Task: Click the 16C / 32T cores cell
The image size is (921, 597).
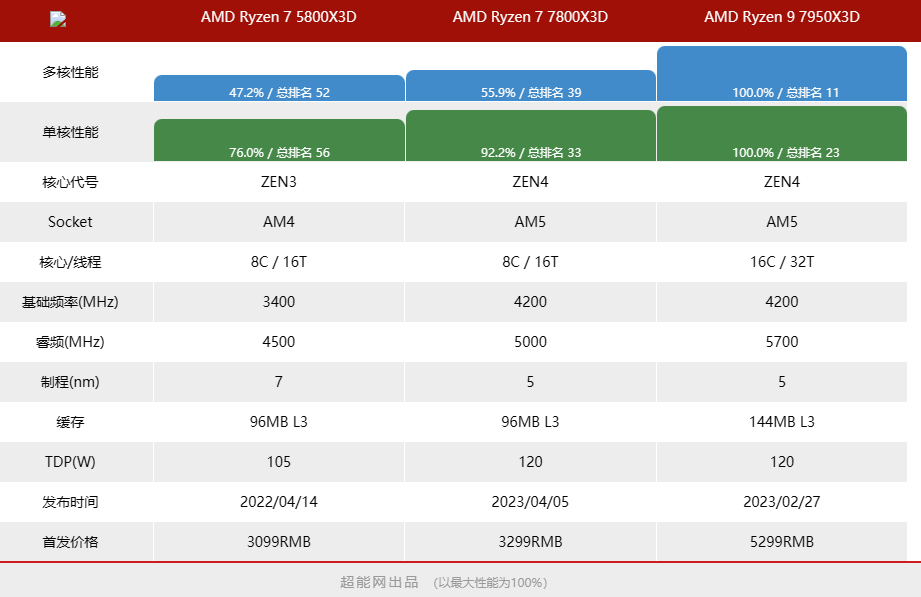Action: tap(782, 262)
